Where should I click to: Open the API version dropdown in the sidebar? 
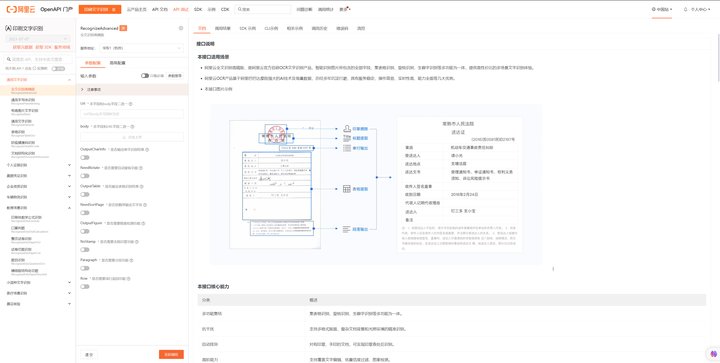pos(38,39)
